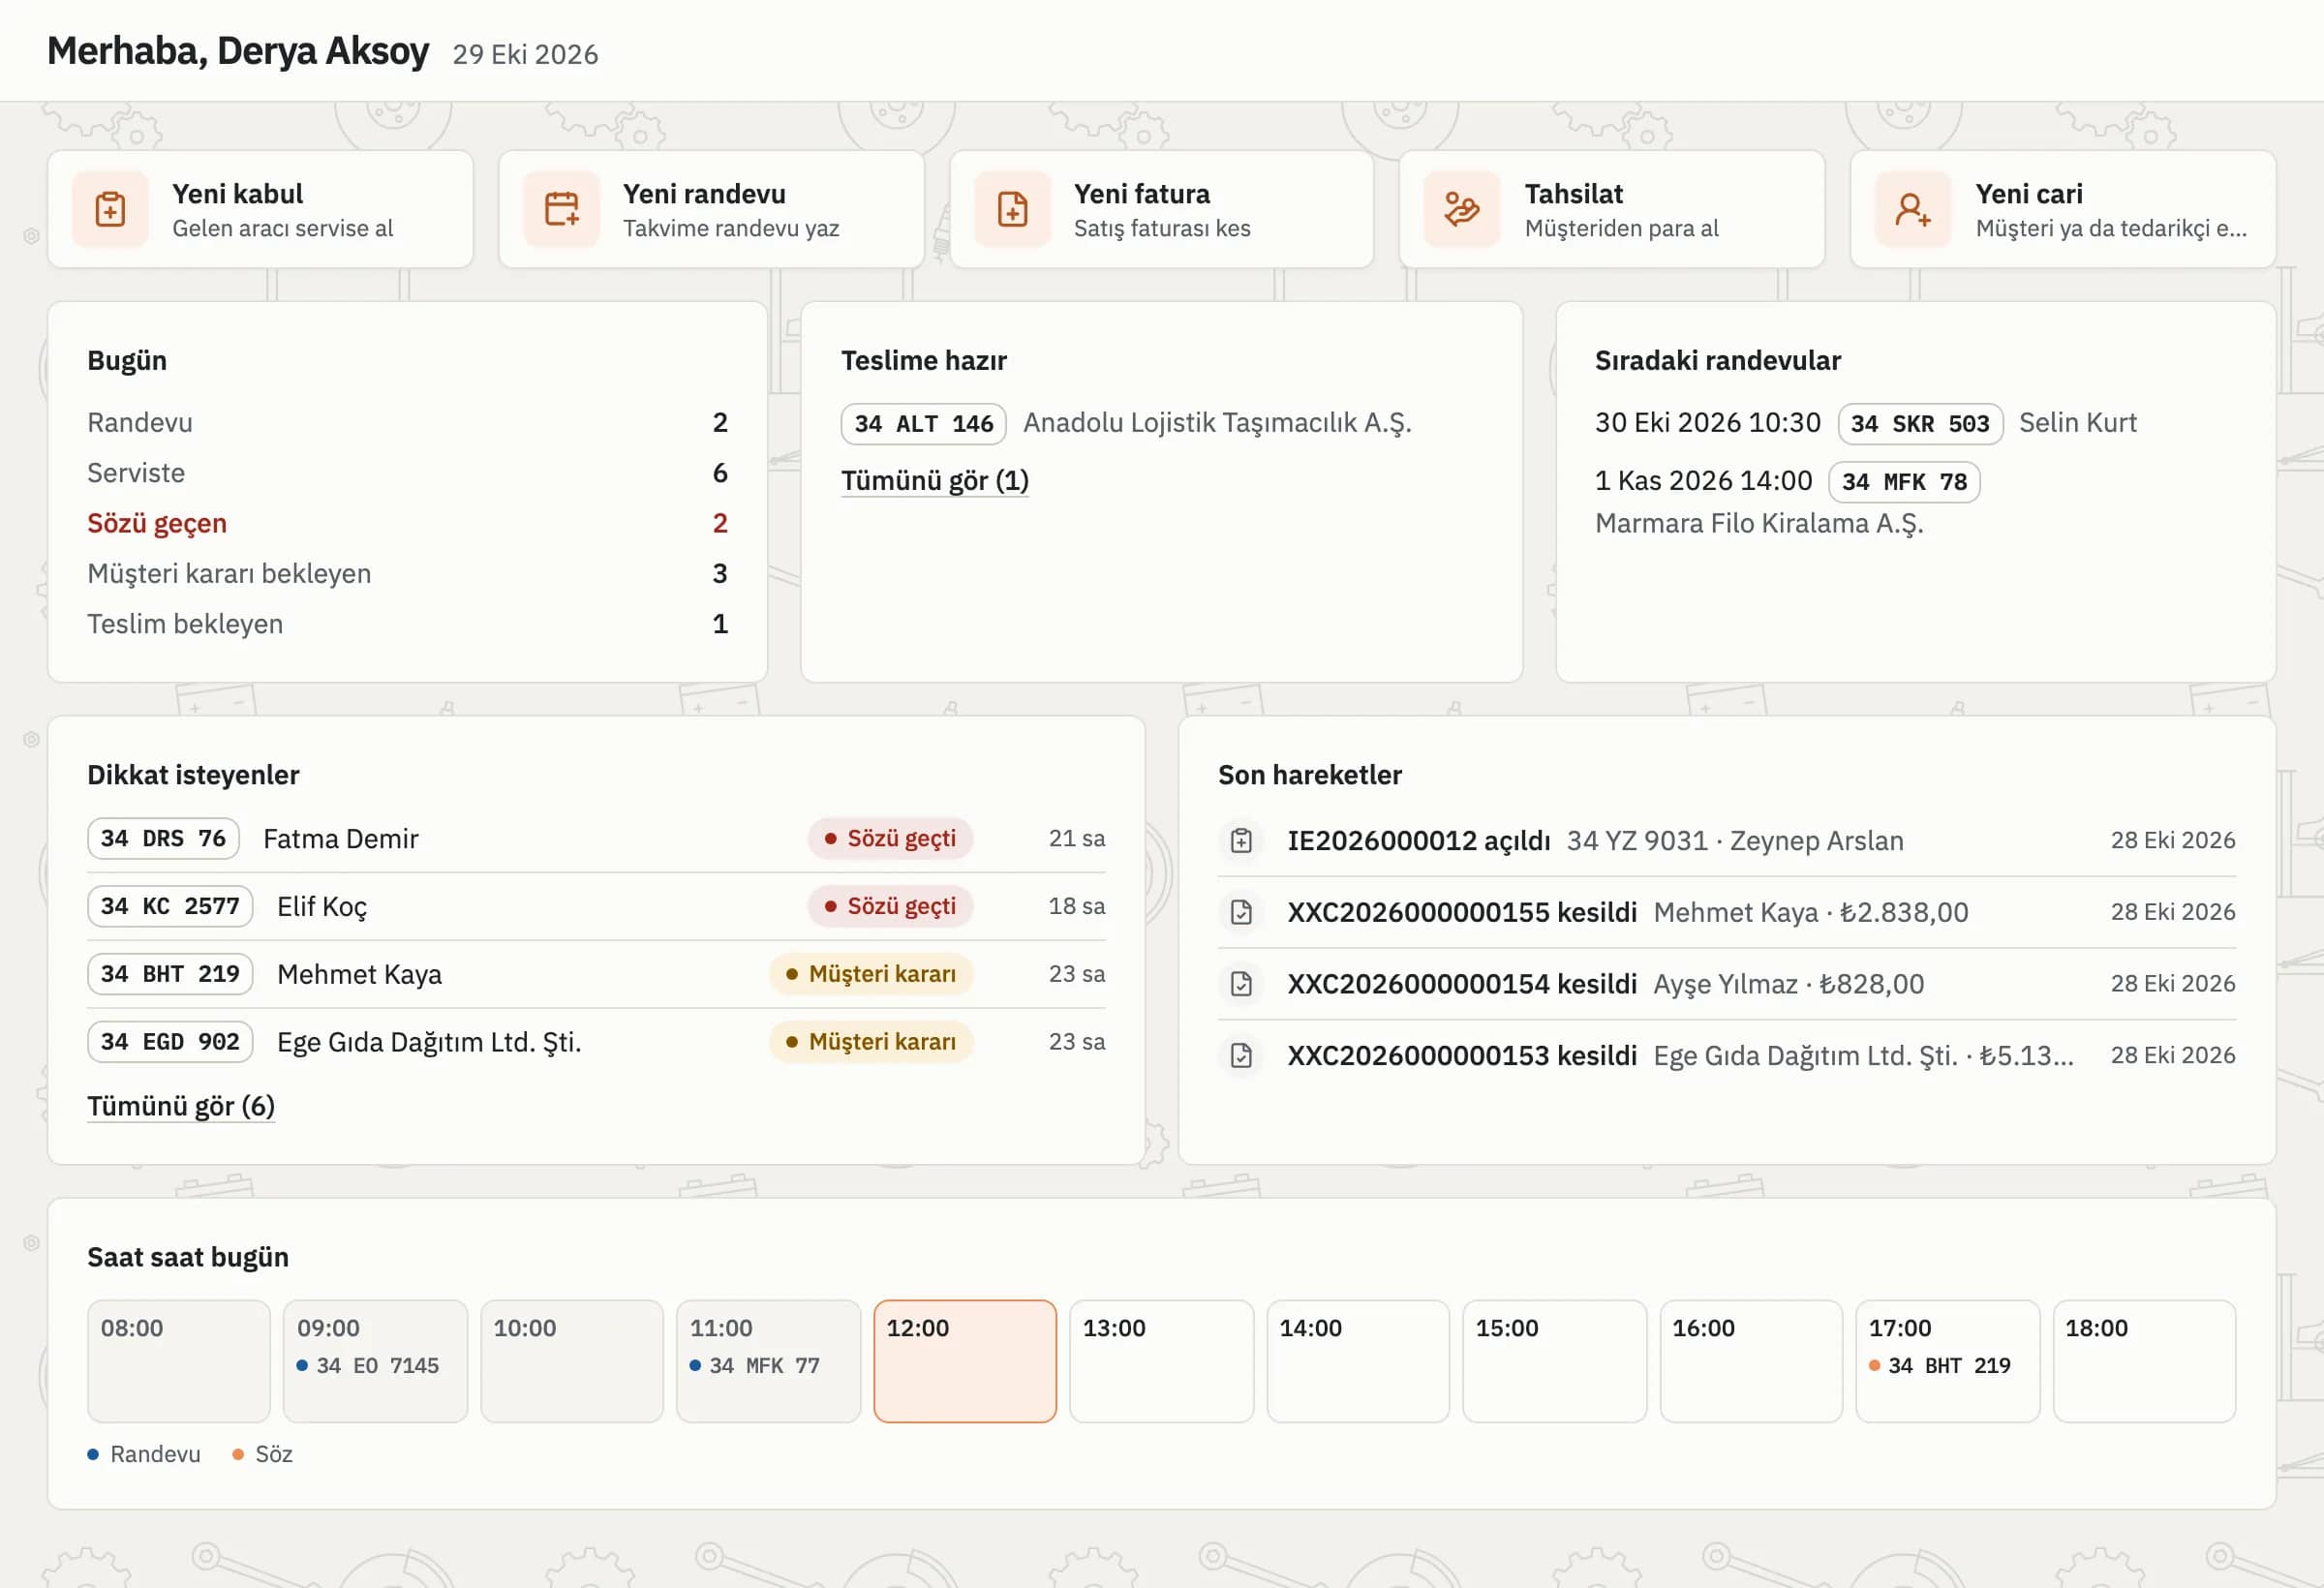Image resolution: width=2324 pixels, height=1588 pixels.
Task: Open the Tahsilat payment action
Action: point(1612,209)
